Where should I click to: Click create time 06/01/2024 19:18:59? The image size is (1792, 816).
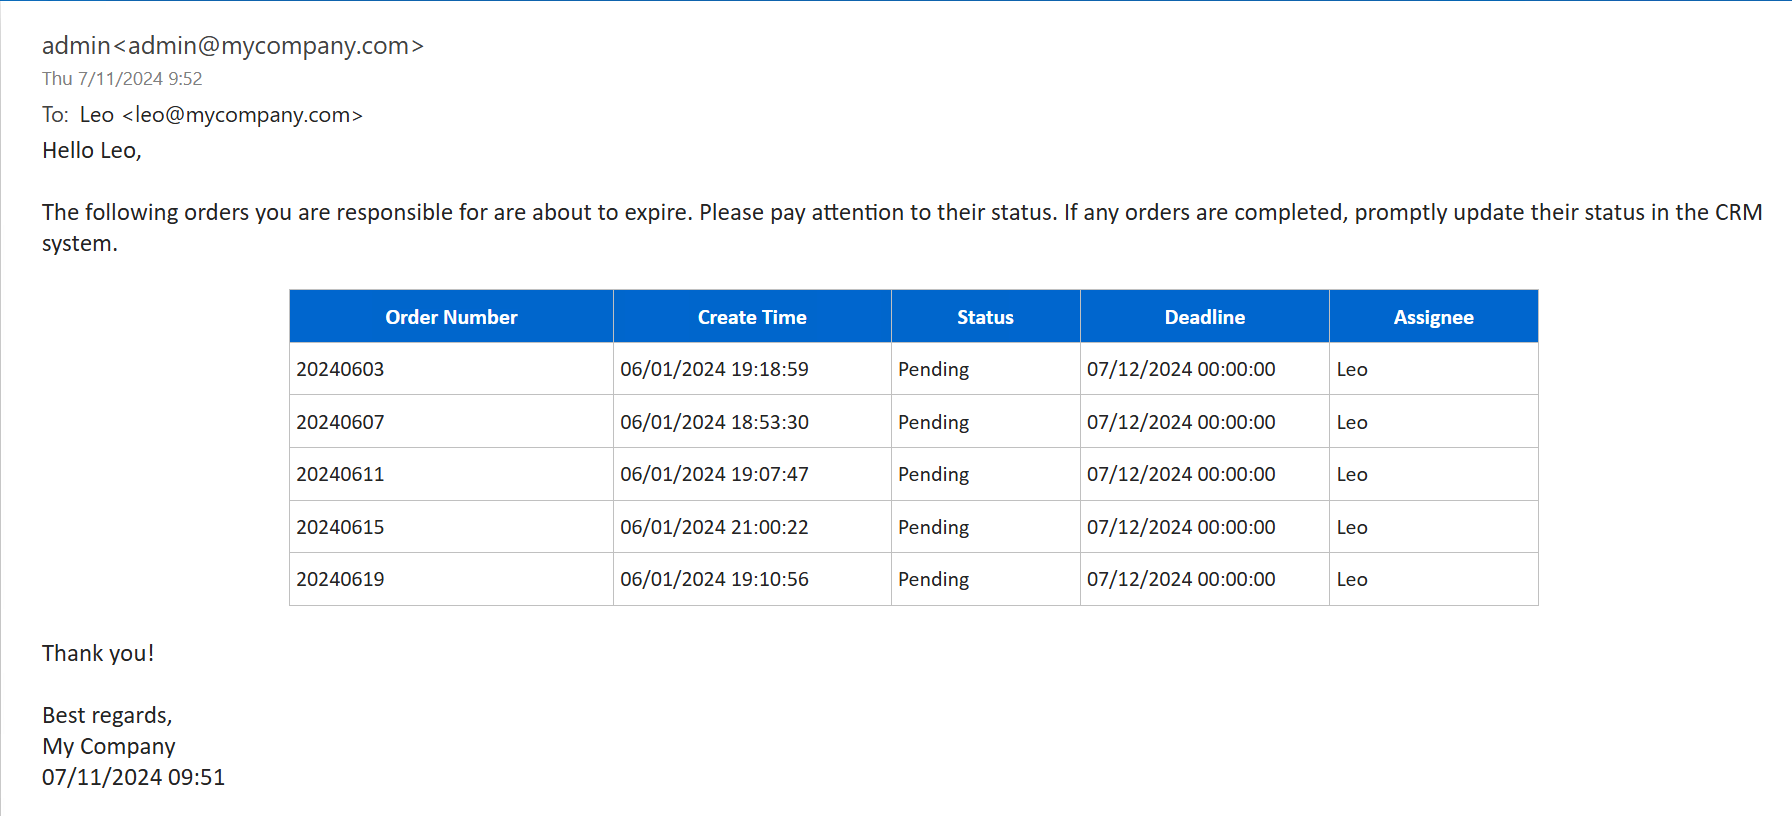(x=714, y=369)
